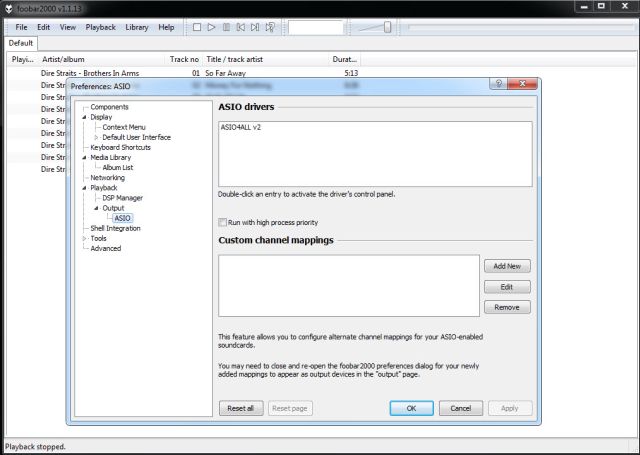Select the ASIO tree item

click(x=122, y=218)
